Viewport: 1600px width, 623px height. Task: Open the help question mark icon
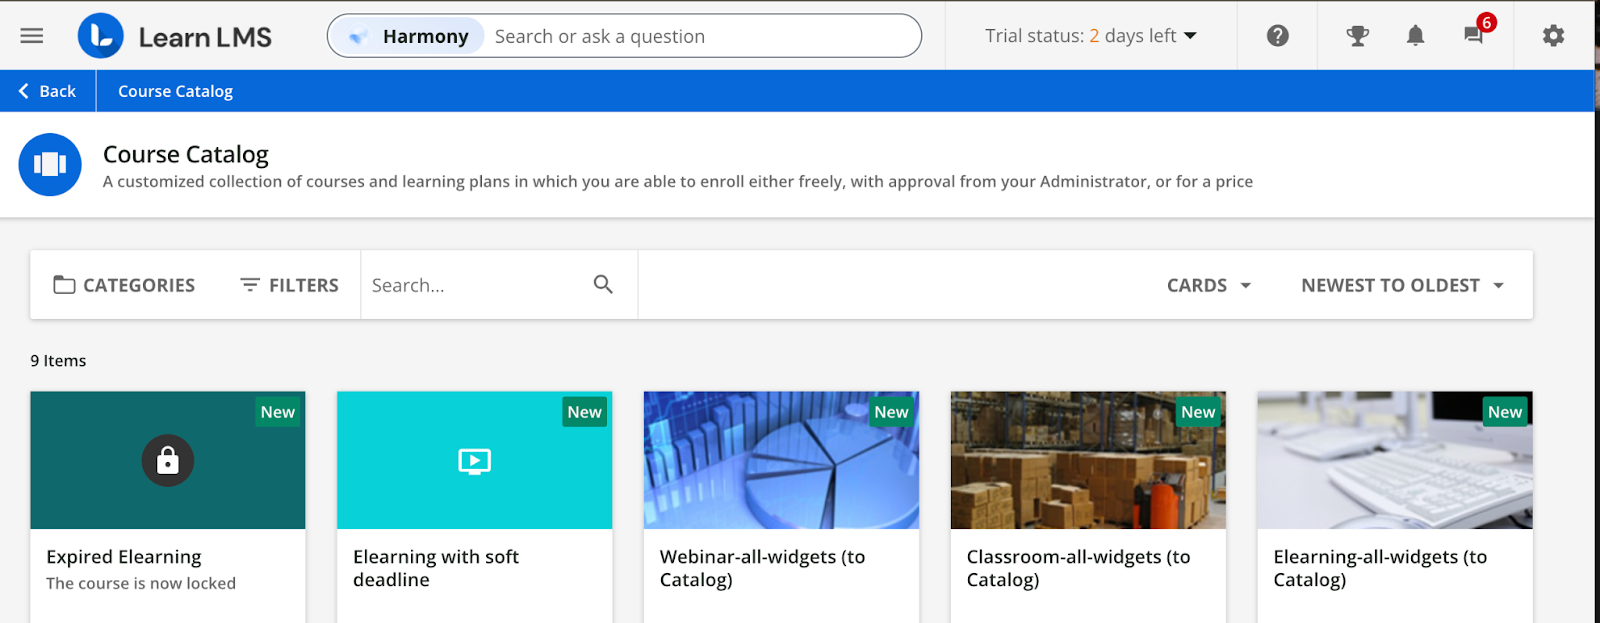tap(1277, 36)
